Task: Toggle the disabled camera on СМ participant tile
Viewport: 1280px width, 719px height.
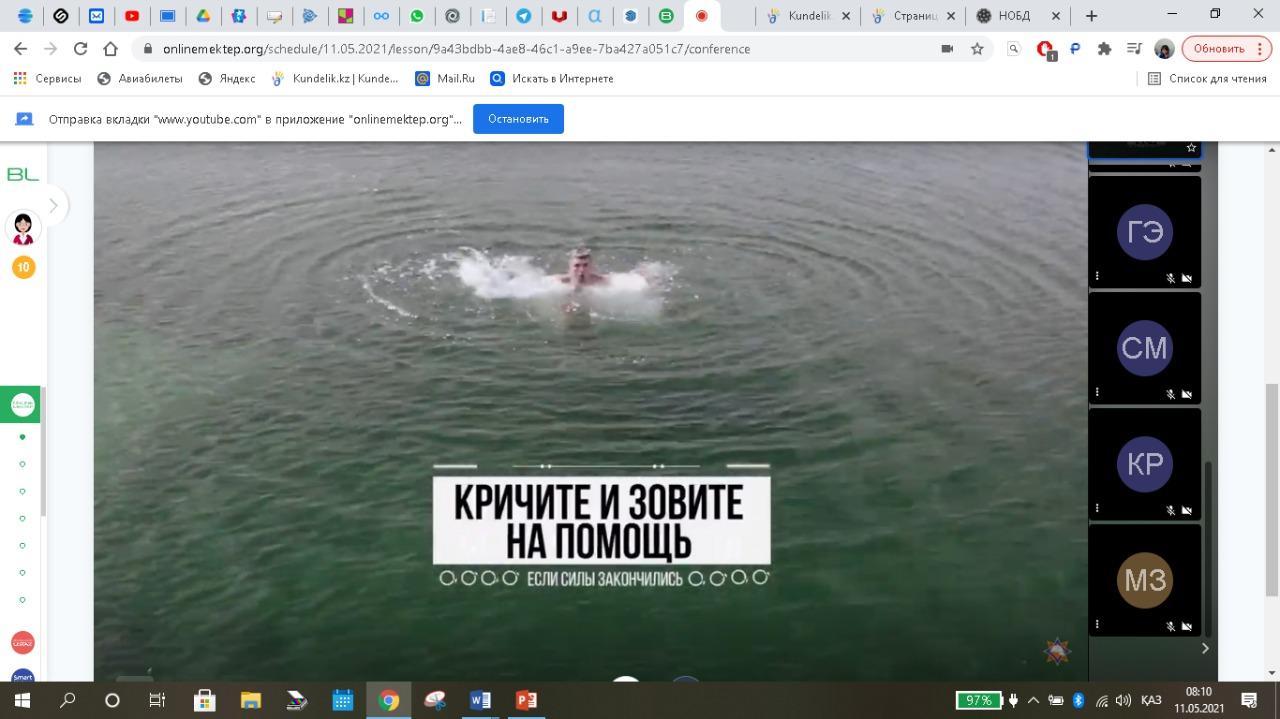Action: (x=1187, y=394)
